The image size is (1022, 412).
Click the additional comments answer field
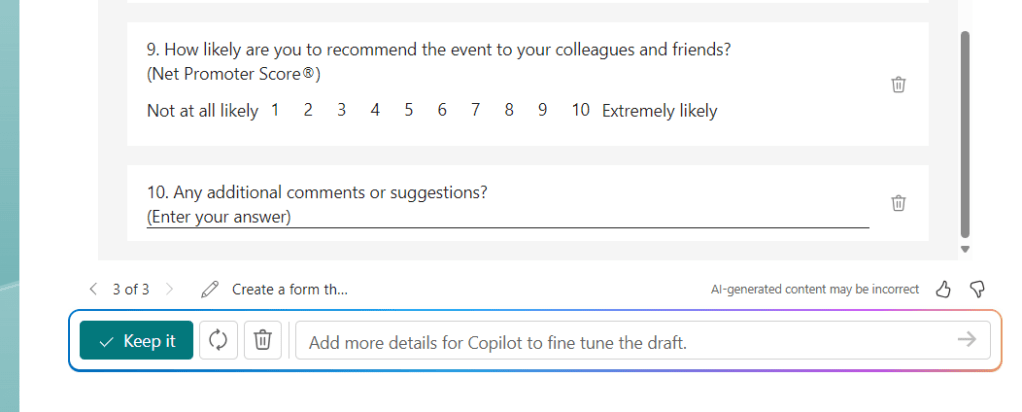[507, 217]
